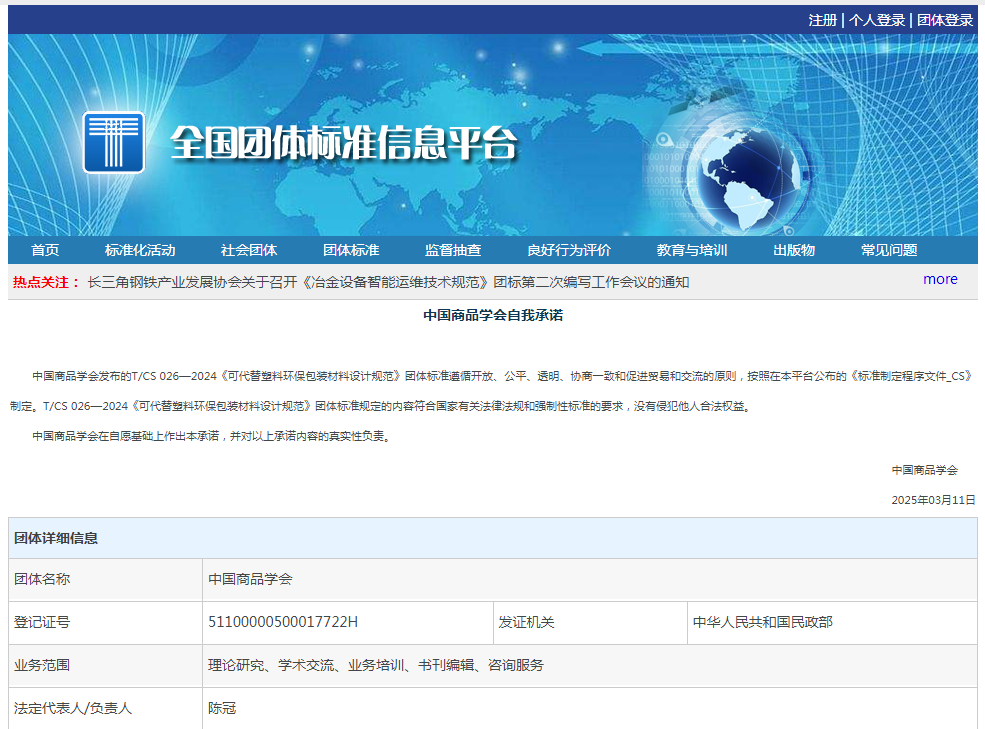Go to the 首页 home menu

coord(45,250)
